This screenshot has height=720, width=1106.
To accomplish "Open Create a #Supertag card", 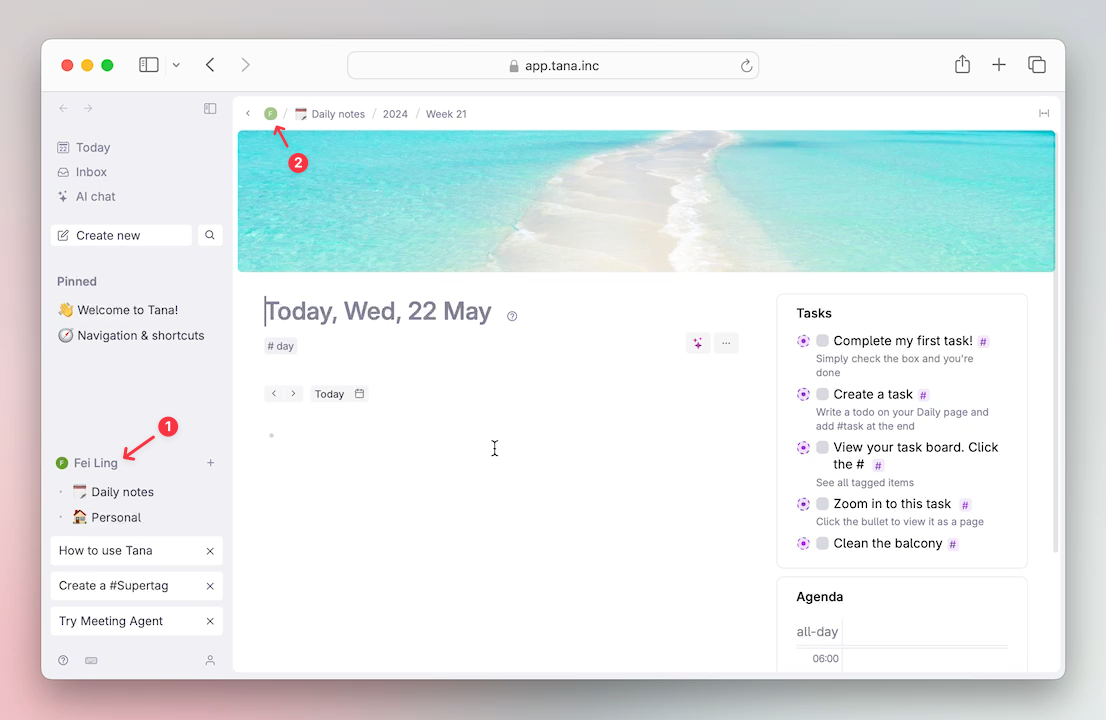I will point(127,586).
